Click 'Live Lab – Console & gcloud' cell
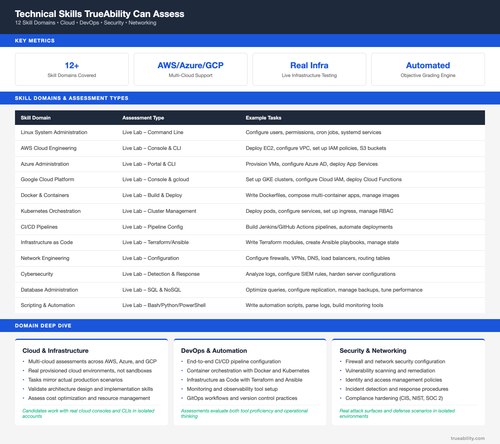Screen dimensions: 500x444 pos(156,179)
